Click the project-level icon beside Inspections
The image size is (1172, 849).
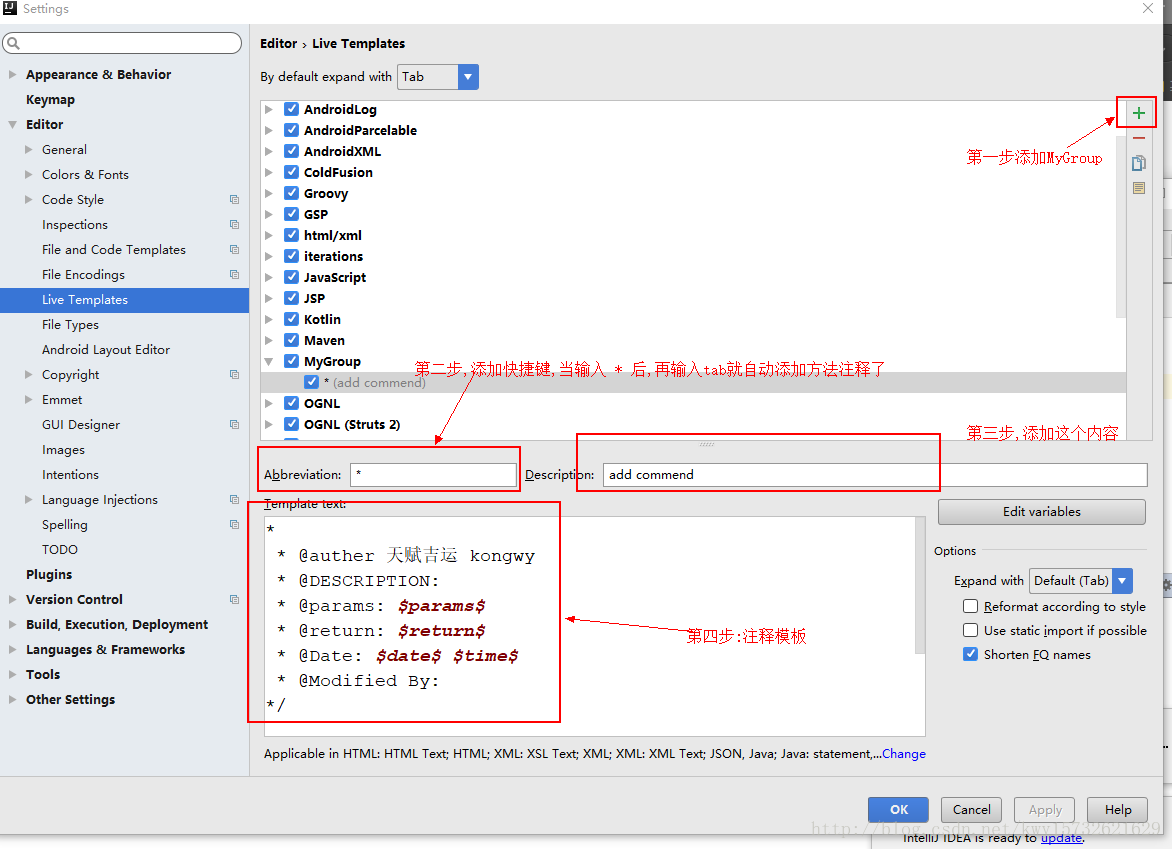coord(234,225)
